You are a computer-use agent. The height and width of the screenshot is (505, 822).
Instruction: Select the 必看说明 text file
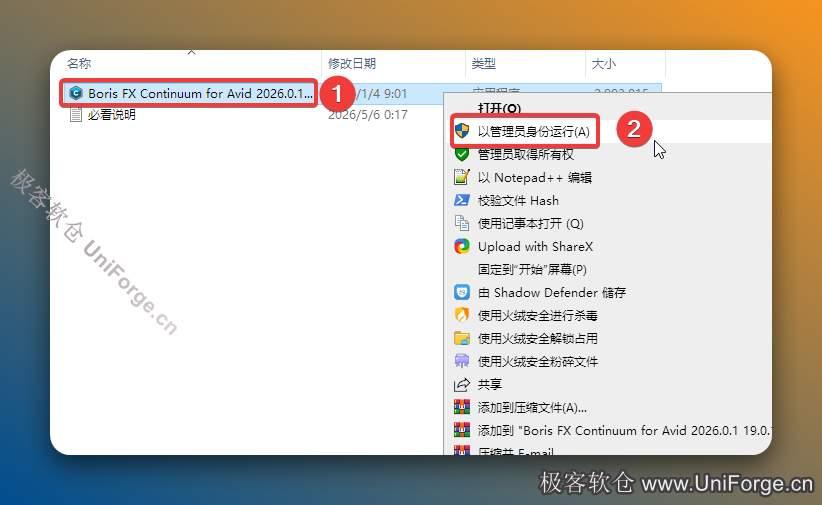pyautogui.click(x=111, y=115)
